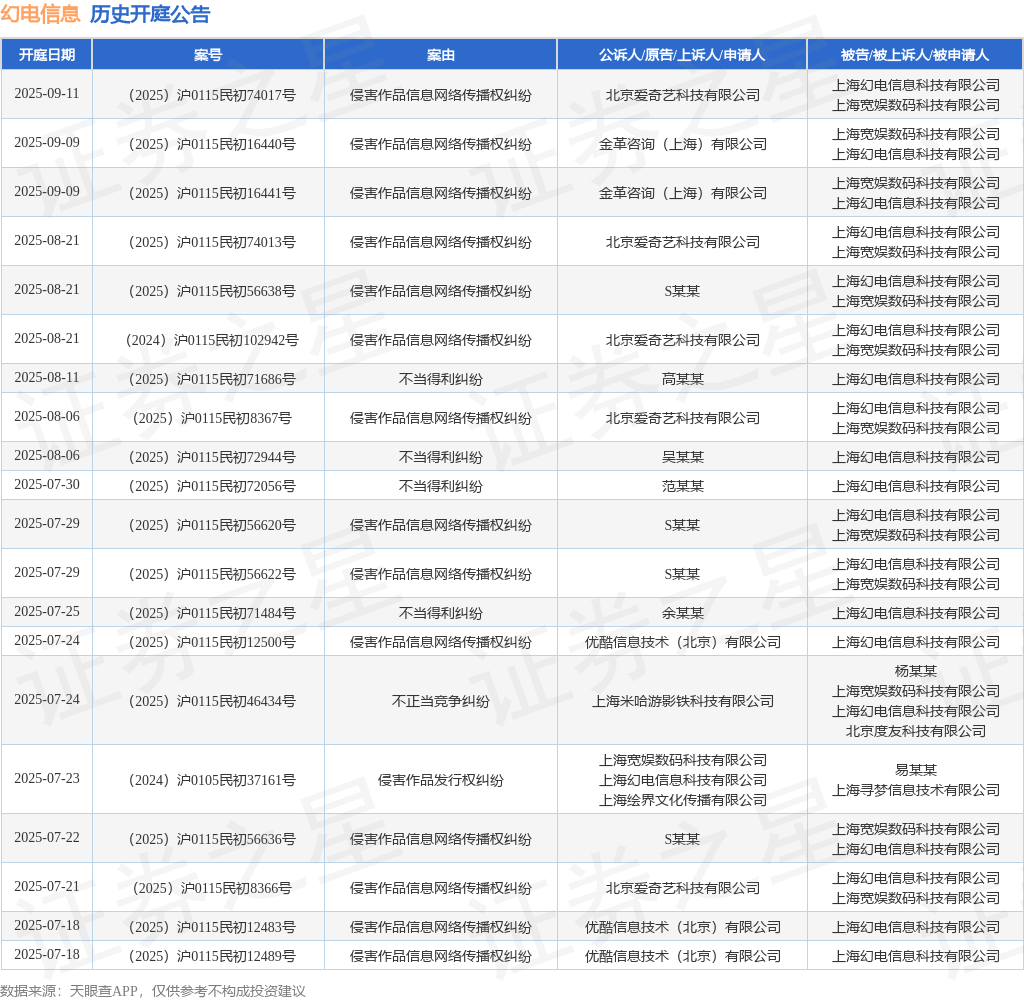The height and width of the screenshot is (1000, 1024).
Task: Click the case cause 不正当竞争纠纷
Action: (440, 702)
